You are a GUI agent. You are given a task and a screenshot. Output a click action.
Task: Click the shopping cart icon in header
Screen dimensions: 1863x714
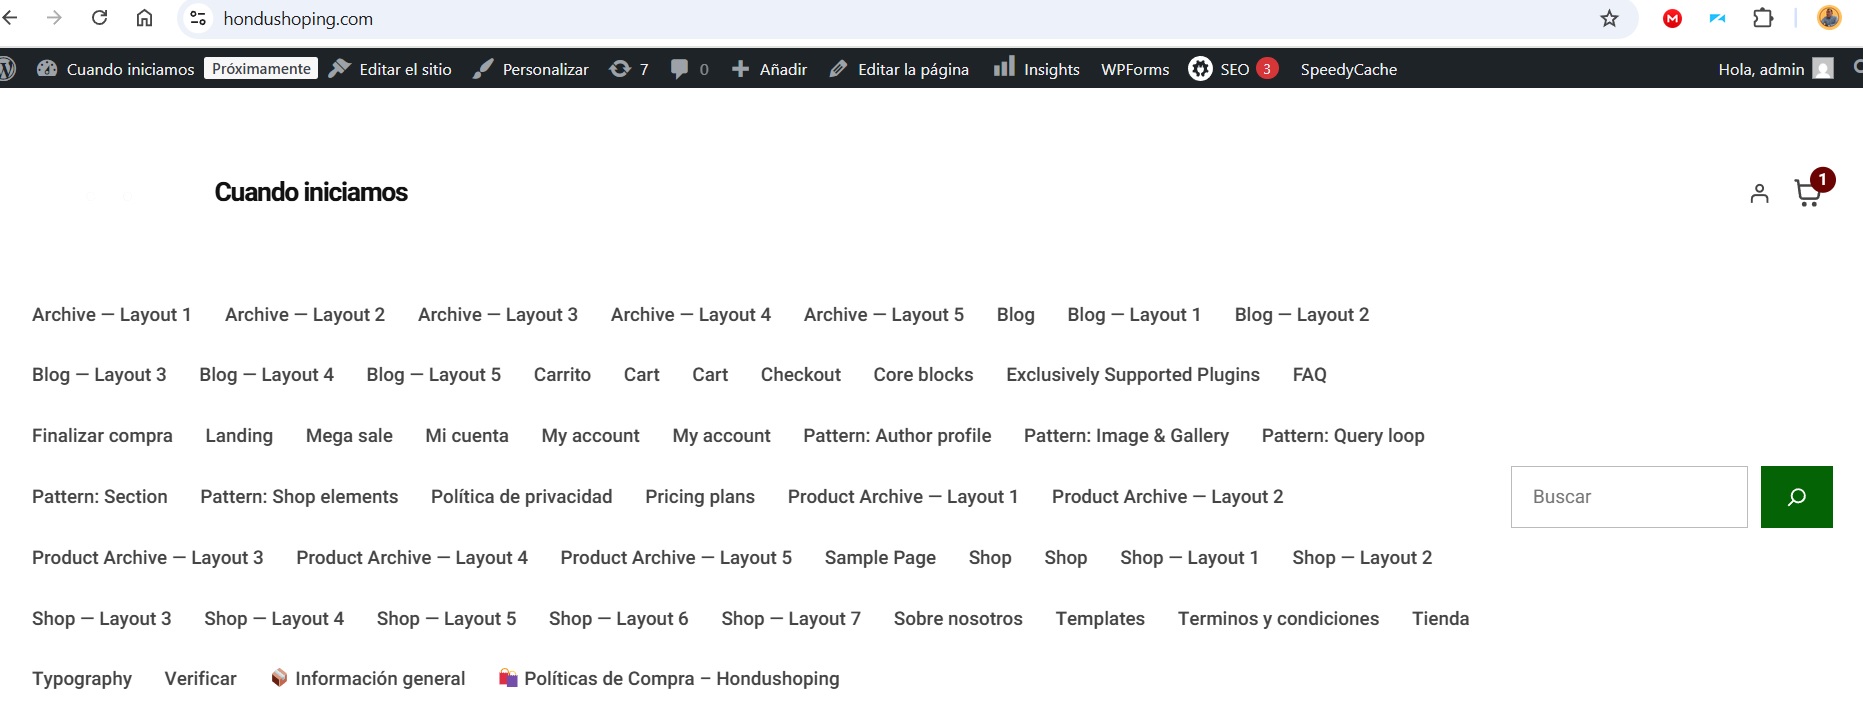pos(1807,193)
